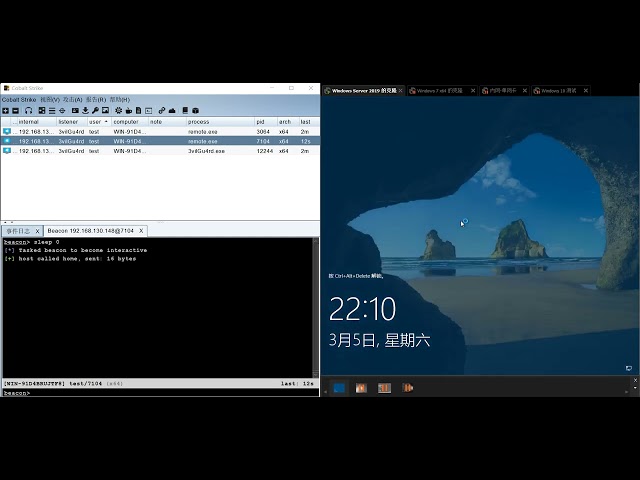640x480 pixels.
Task: Click the third VM thumbnail in bar
Action: tap(384, 387)
